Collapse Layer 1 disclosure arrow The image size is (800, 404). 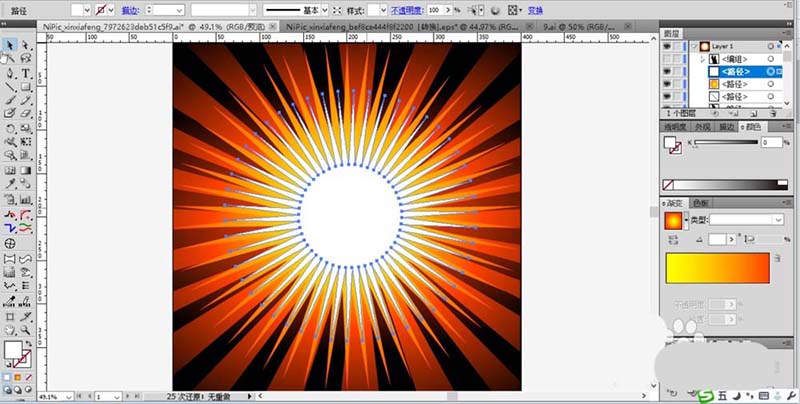pos(694,46)
